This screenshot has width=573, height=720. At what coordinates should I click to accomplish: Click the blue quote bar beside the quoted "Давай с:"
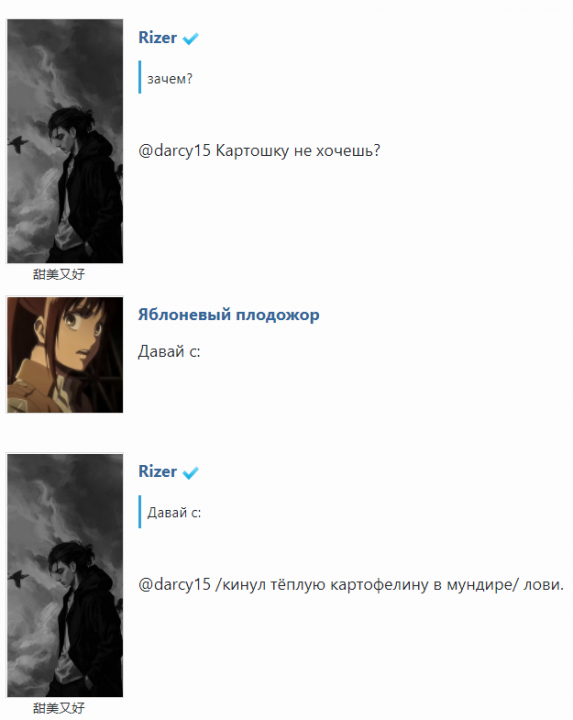(x=140, y=512)
